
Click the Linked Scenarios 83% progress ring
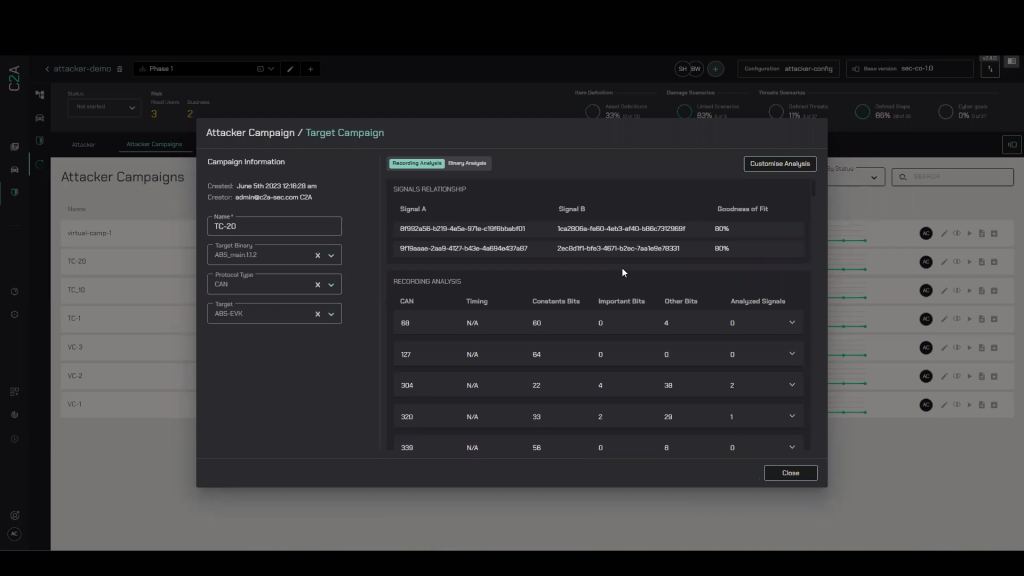tap(684, 112)
